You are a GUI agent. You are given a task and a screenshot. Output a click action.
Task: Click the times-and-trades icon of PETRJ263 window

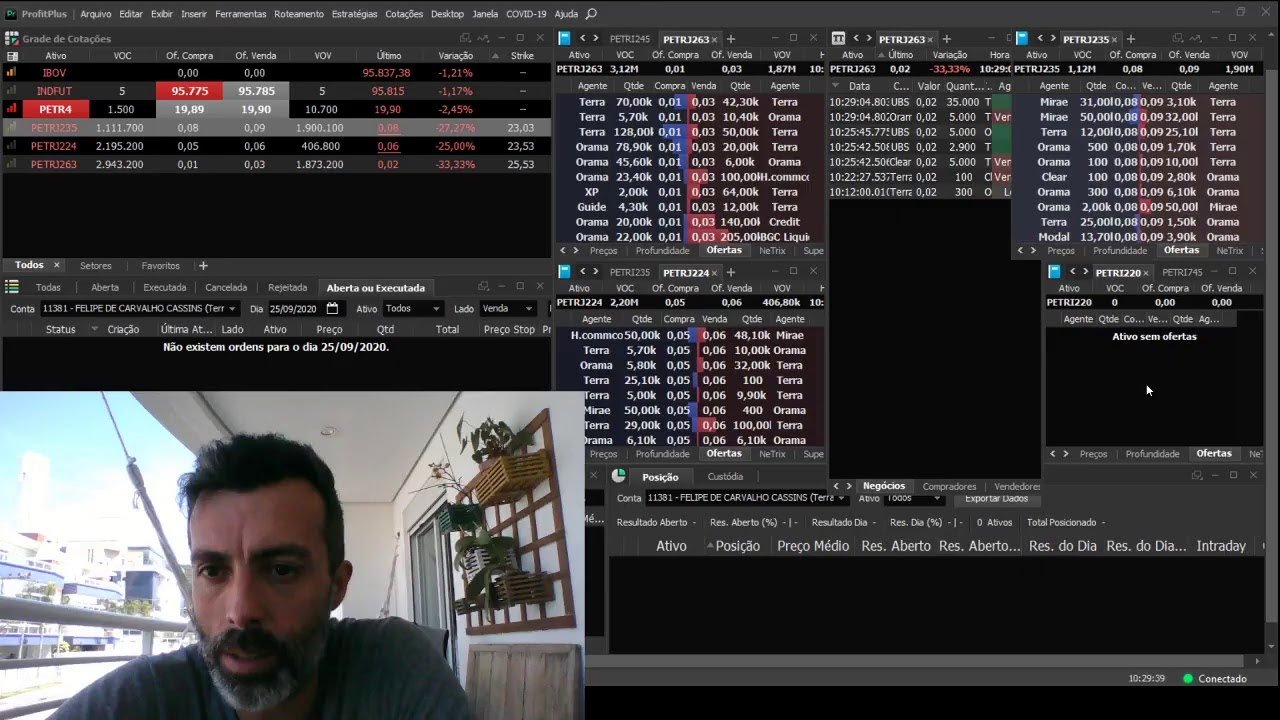pos(839,38)
